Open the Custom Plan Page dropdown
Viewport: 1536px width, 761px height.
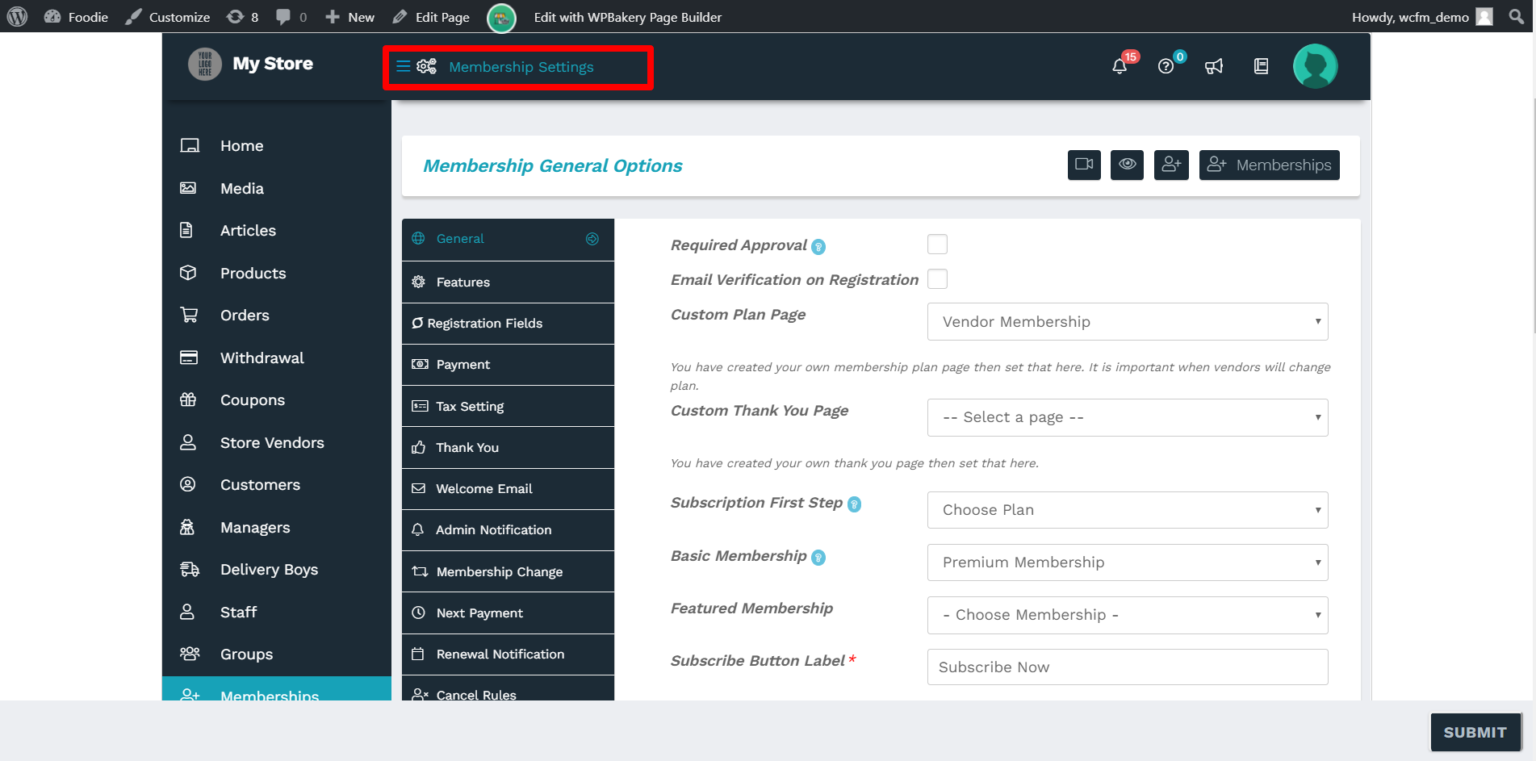tap(1127, 322)
